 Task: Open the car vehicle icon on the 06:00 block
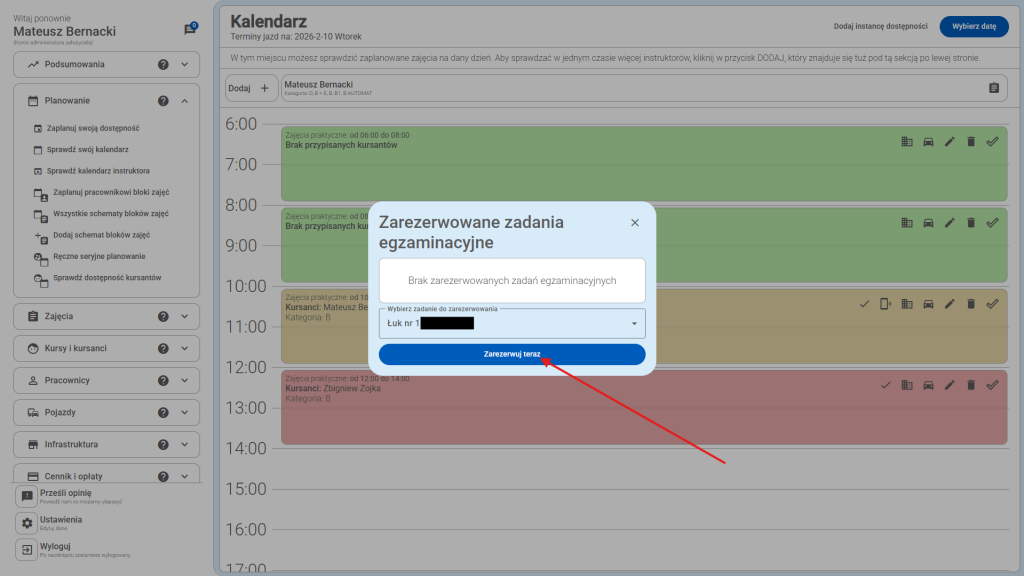coord(928,142)
